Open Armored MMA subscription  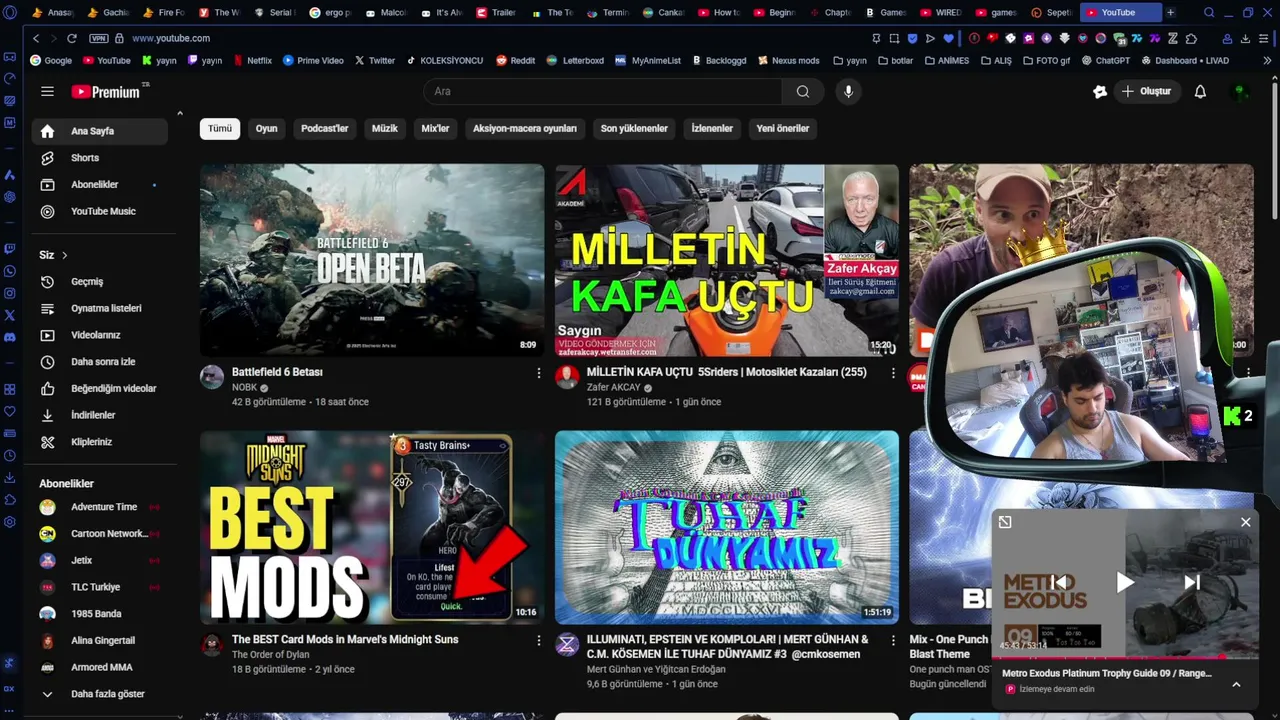tap(99, 667)
